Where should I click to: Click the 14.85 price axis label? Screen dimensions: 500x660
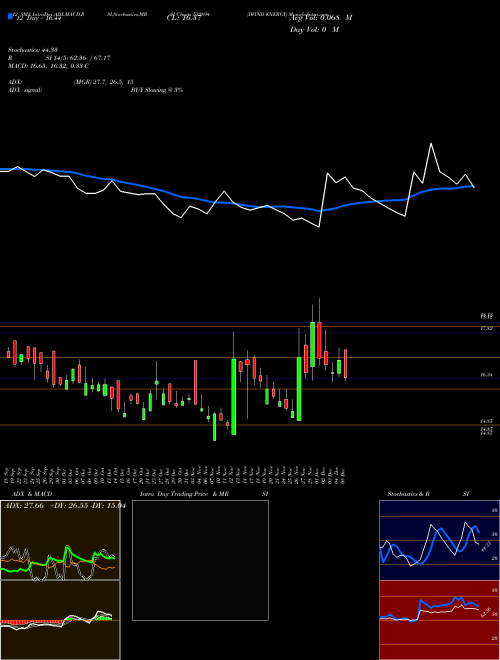tap(487, 421)
